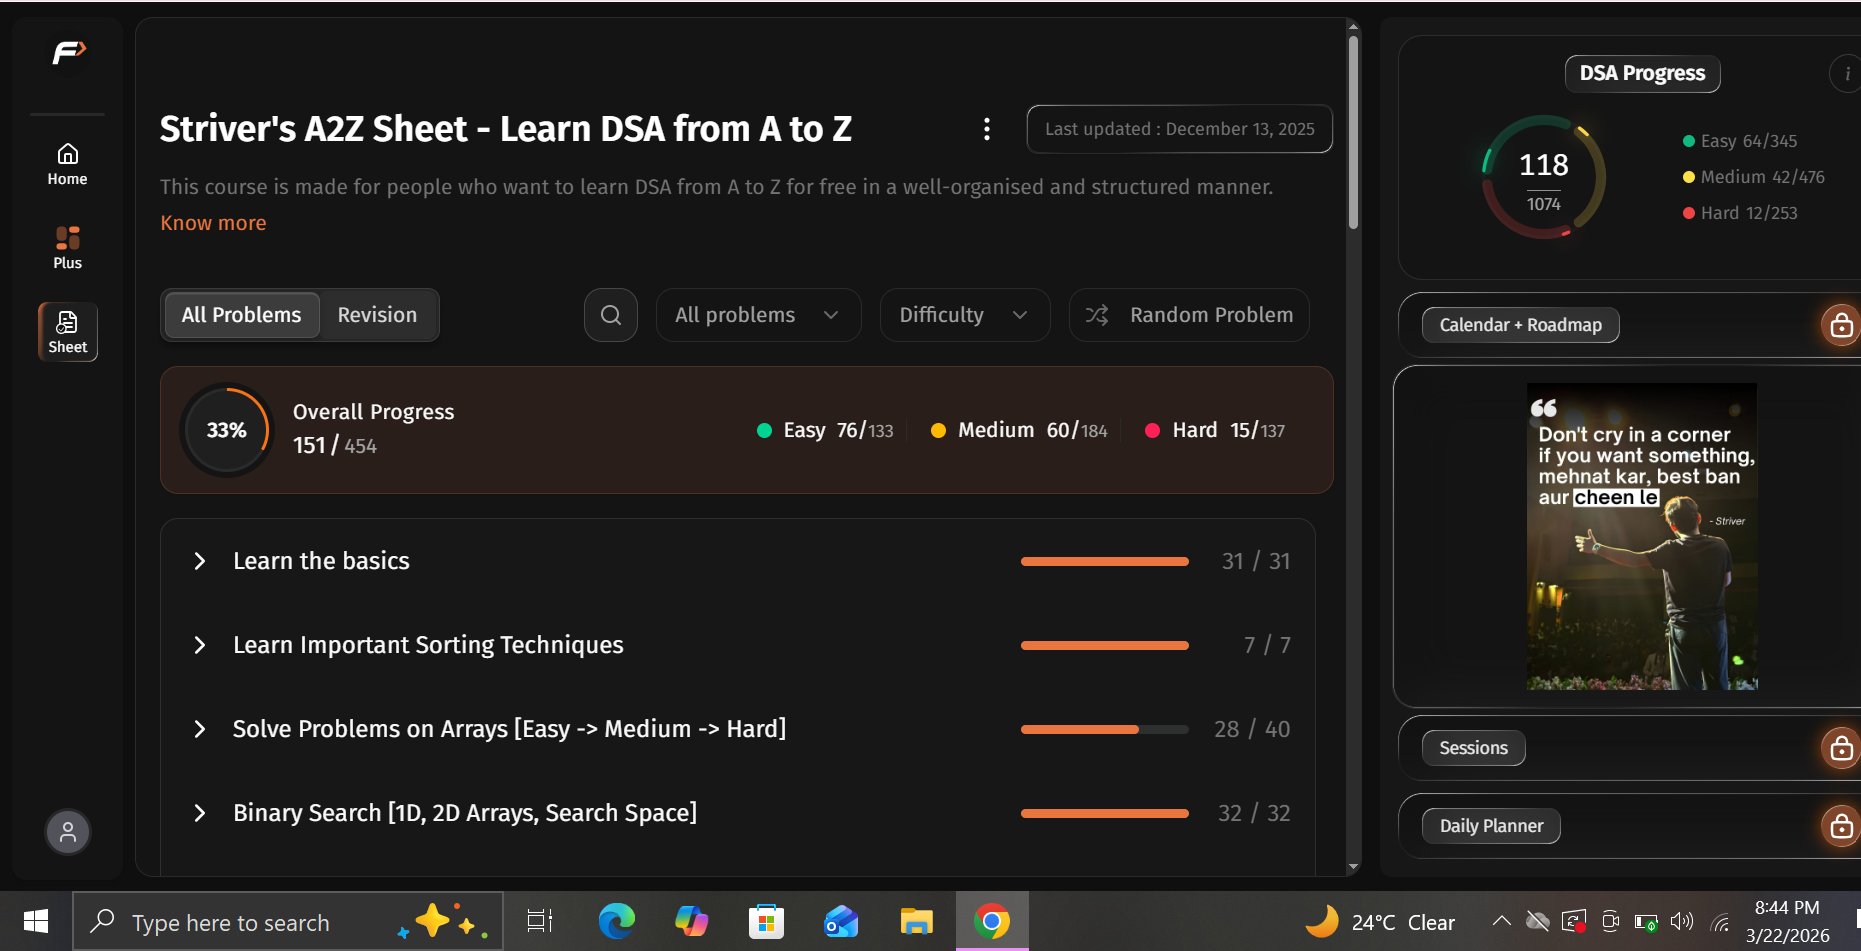Screen dimensions: 1861x951
Task: Click the Learn the basics progress bar
Action: coord(1105,561)
